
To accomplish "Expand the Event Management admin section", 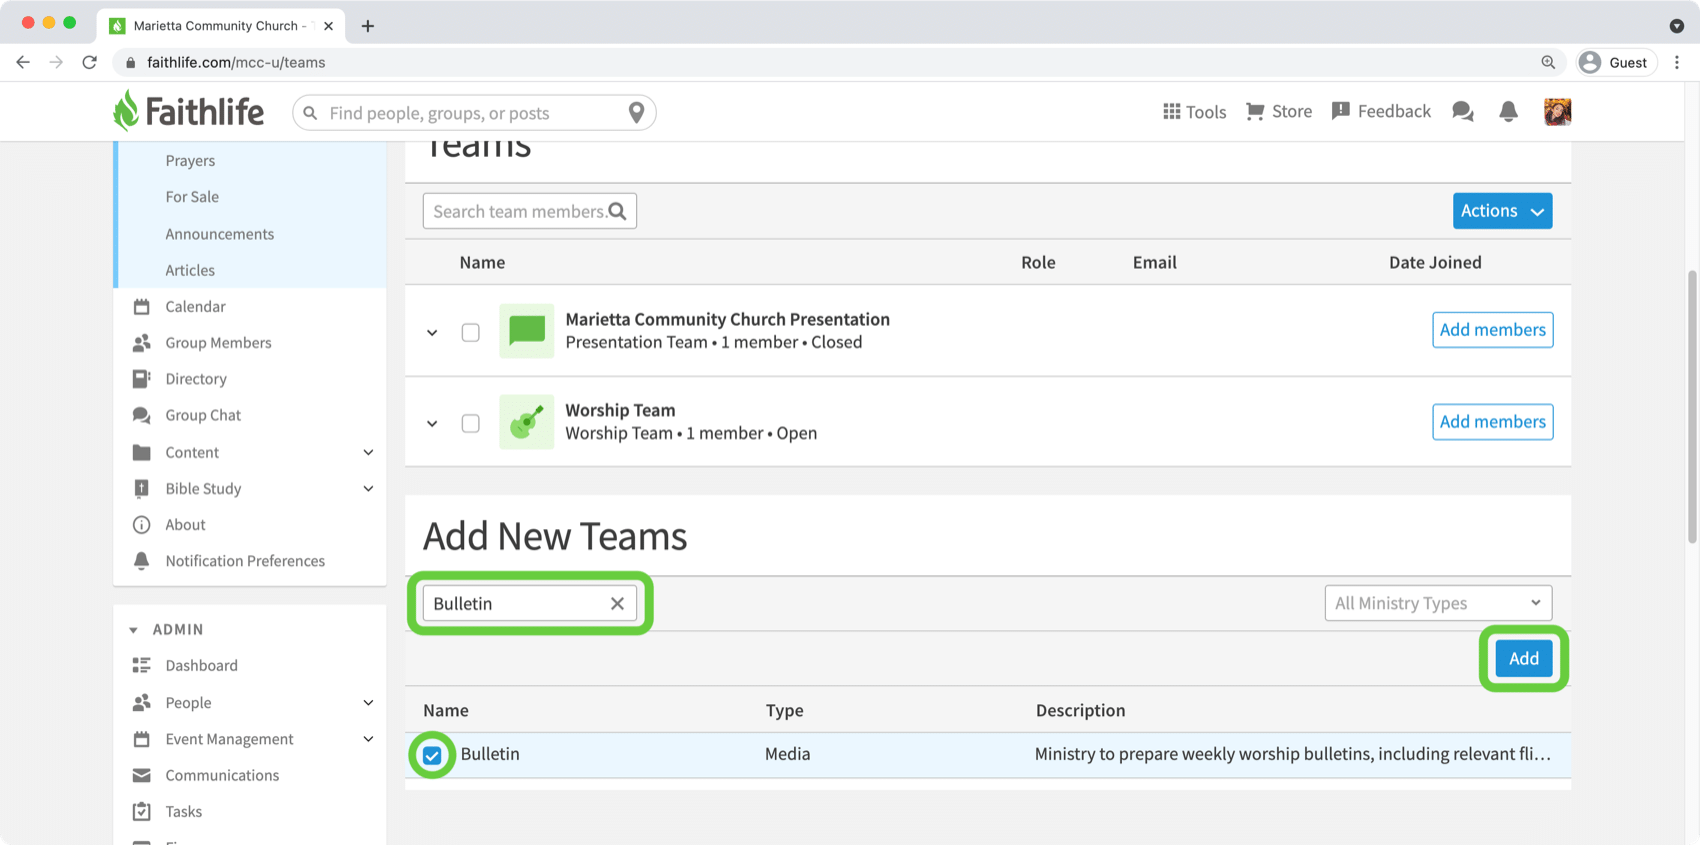I will point(368,739).
